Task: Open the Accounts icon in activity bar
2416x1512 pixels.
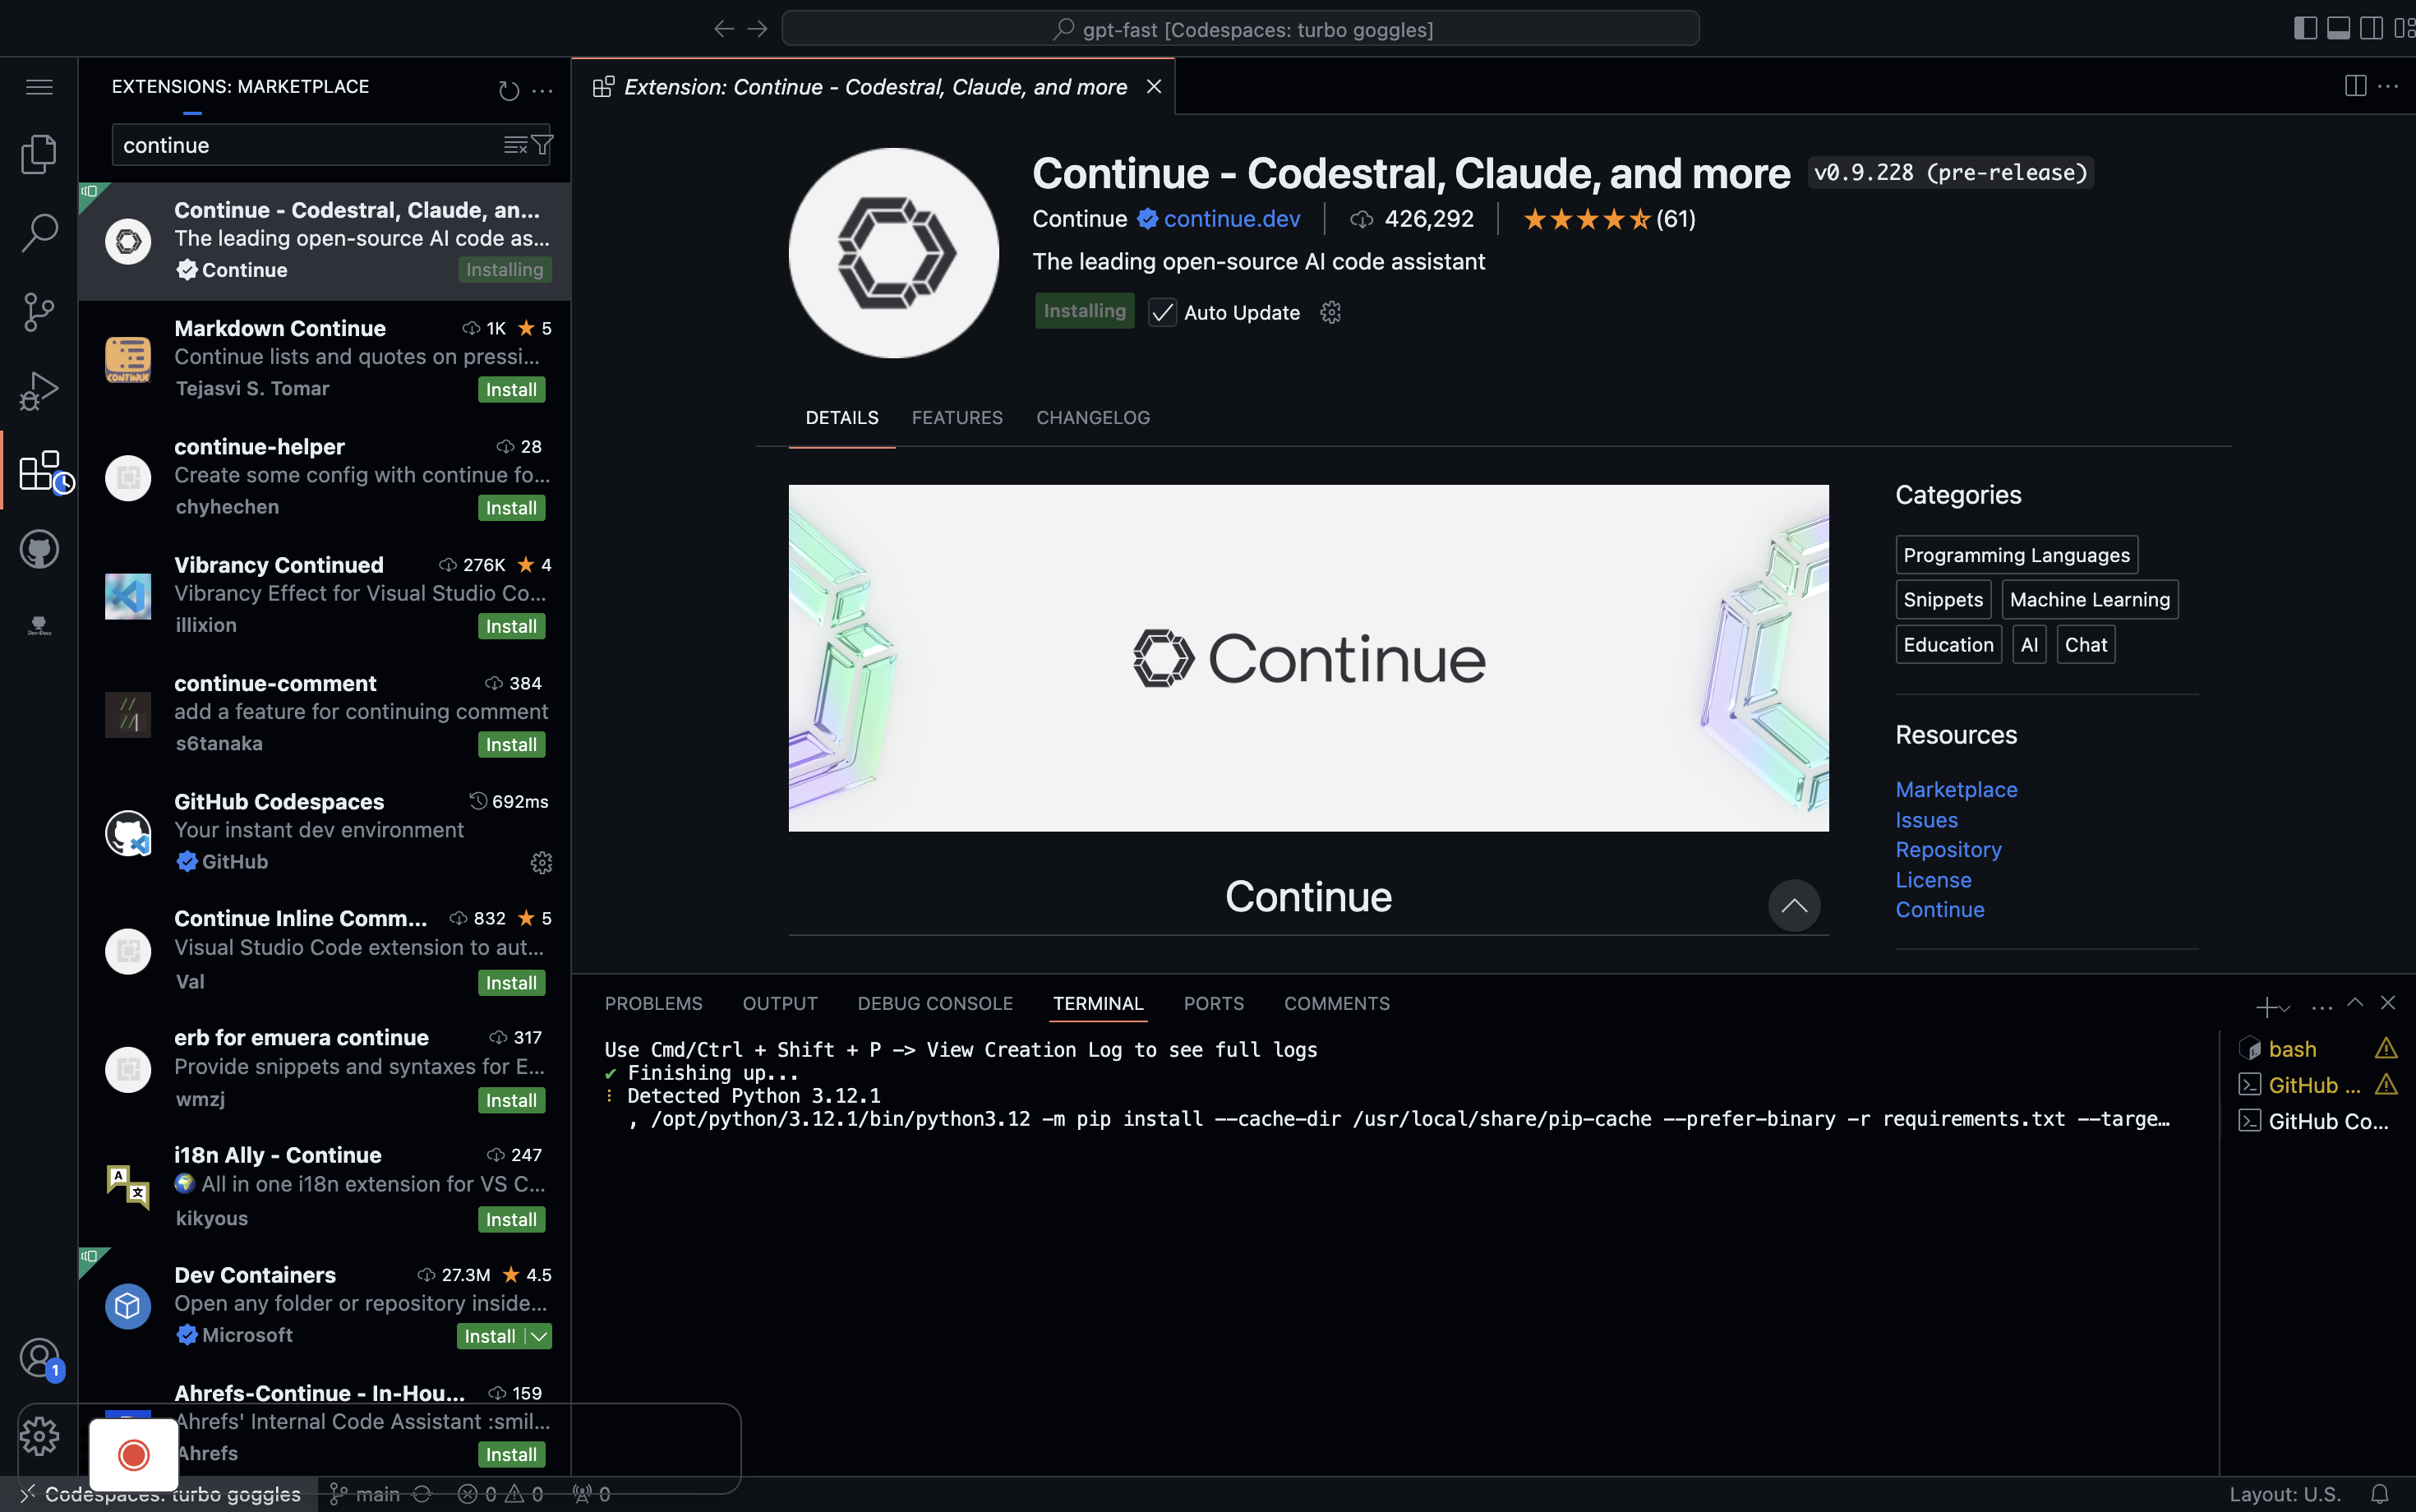Action: (x=39, y=1357)
